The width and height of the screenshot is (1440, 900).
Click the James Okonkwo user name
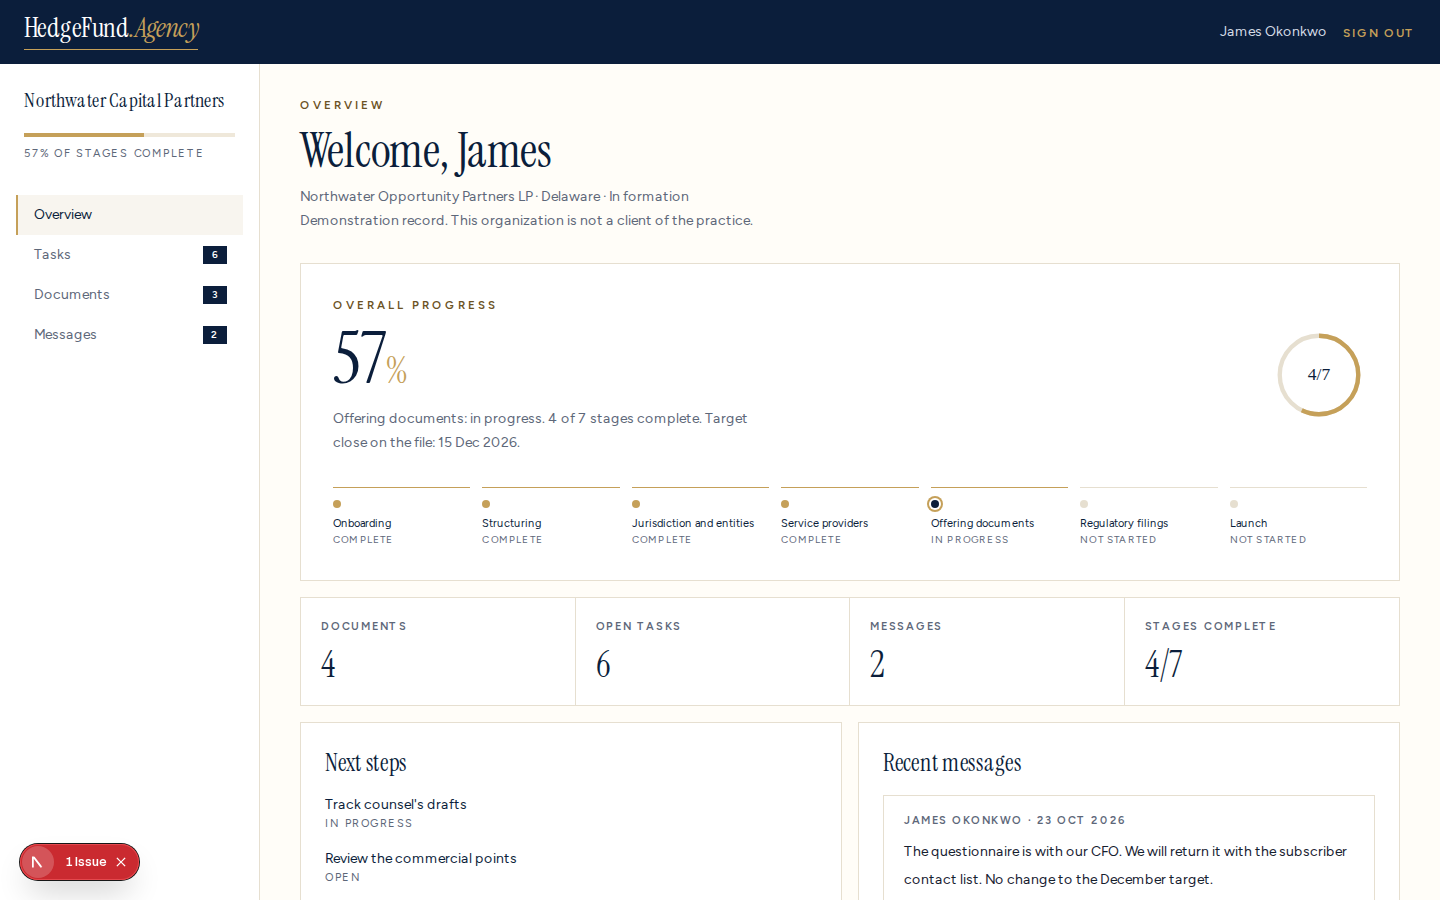1273,32
